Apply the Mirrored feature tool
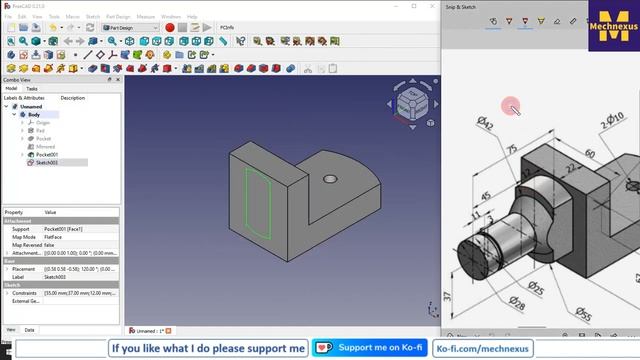 coord(187,69)
